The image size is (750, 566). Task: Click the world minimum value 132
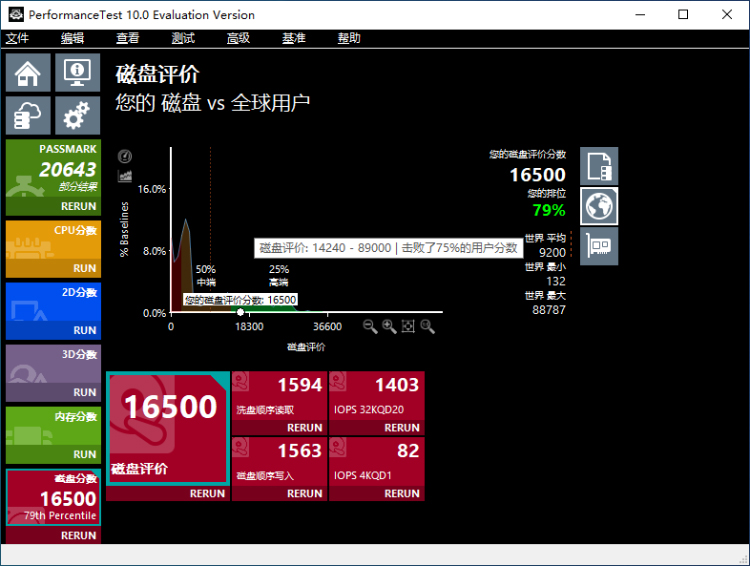[x=556, y=281]
